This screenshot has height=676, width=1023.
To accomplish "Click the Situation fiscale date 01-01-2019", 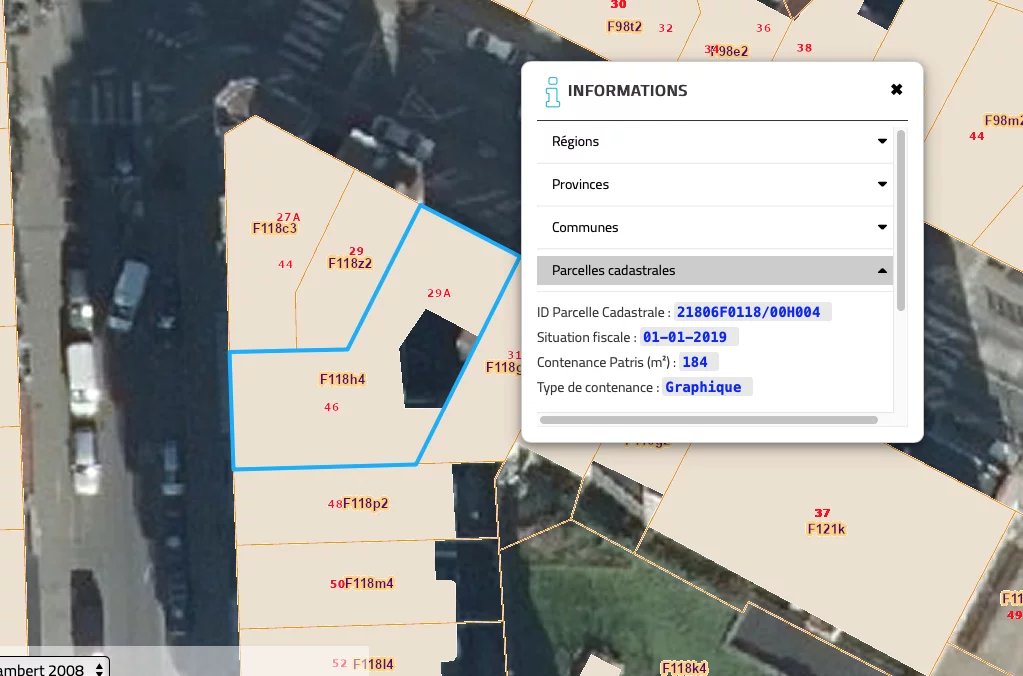I will tap(684, 337).
